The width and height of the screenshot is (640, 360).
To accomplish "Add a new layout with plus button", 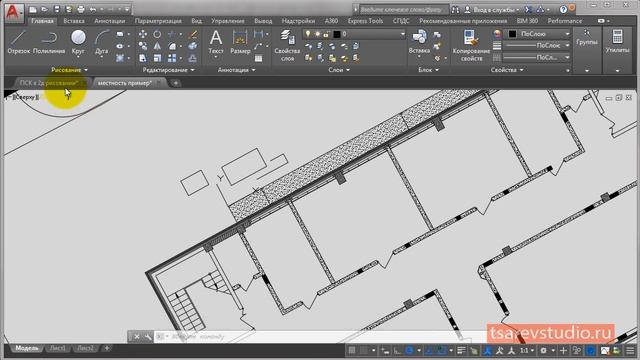I will 107,348.
